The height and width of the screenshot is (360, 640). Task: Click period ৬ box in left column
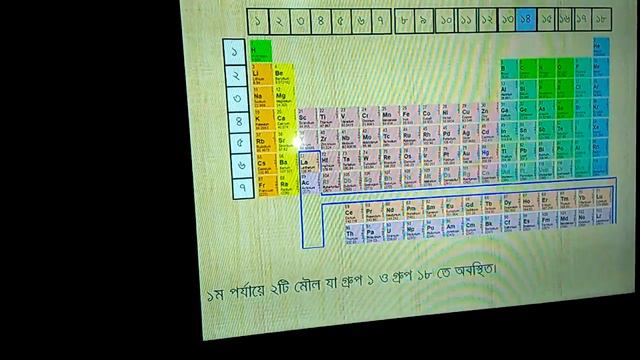point(242,165)
